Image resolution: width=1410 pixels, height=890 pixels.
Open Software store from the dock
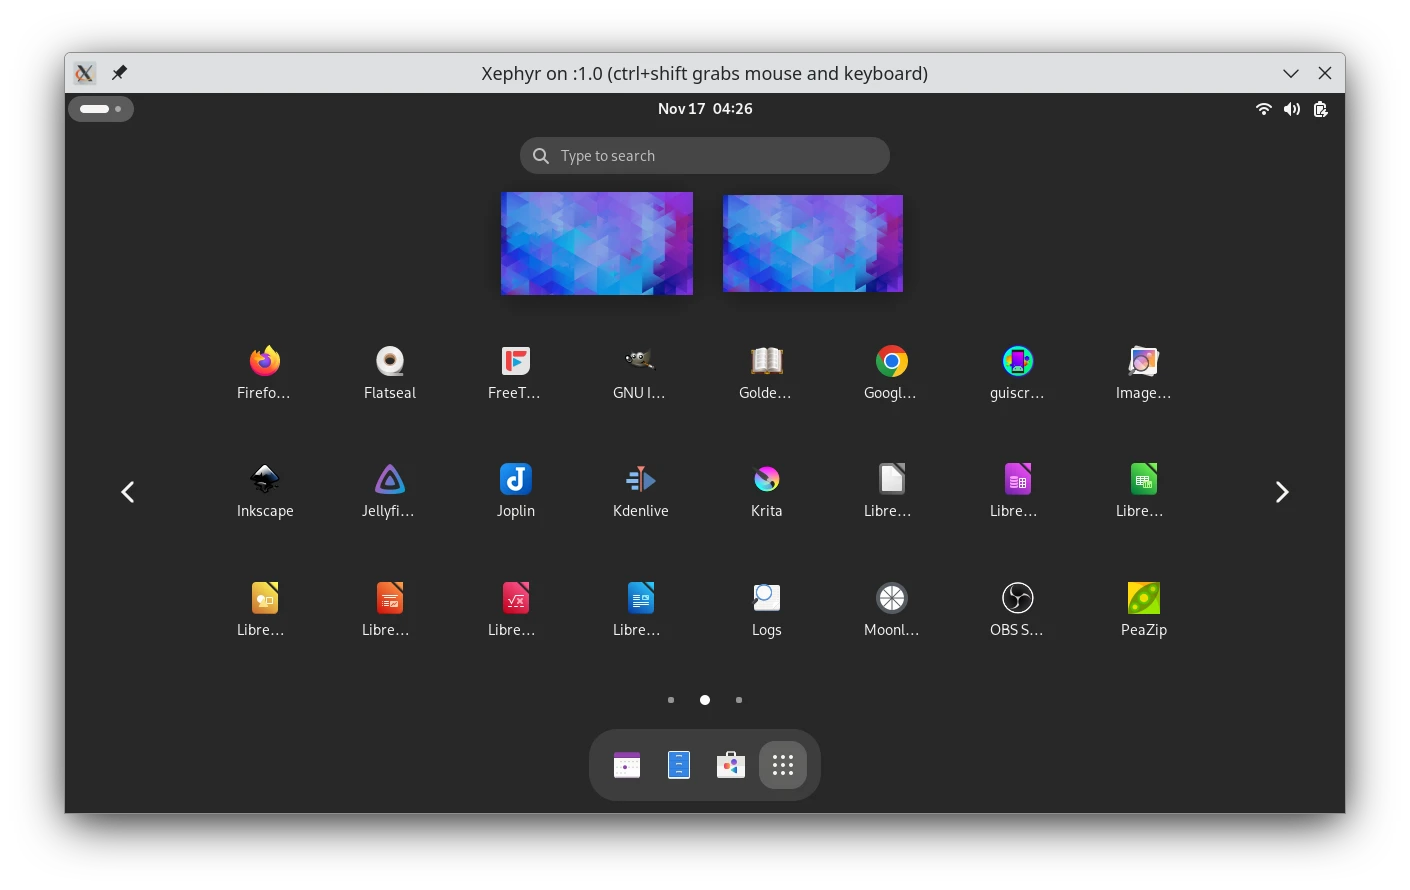click(731, 765)
